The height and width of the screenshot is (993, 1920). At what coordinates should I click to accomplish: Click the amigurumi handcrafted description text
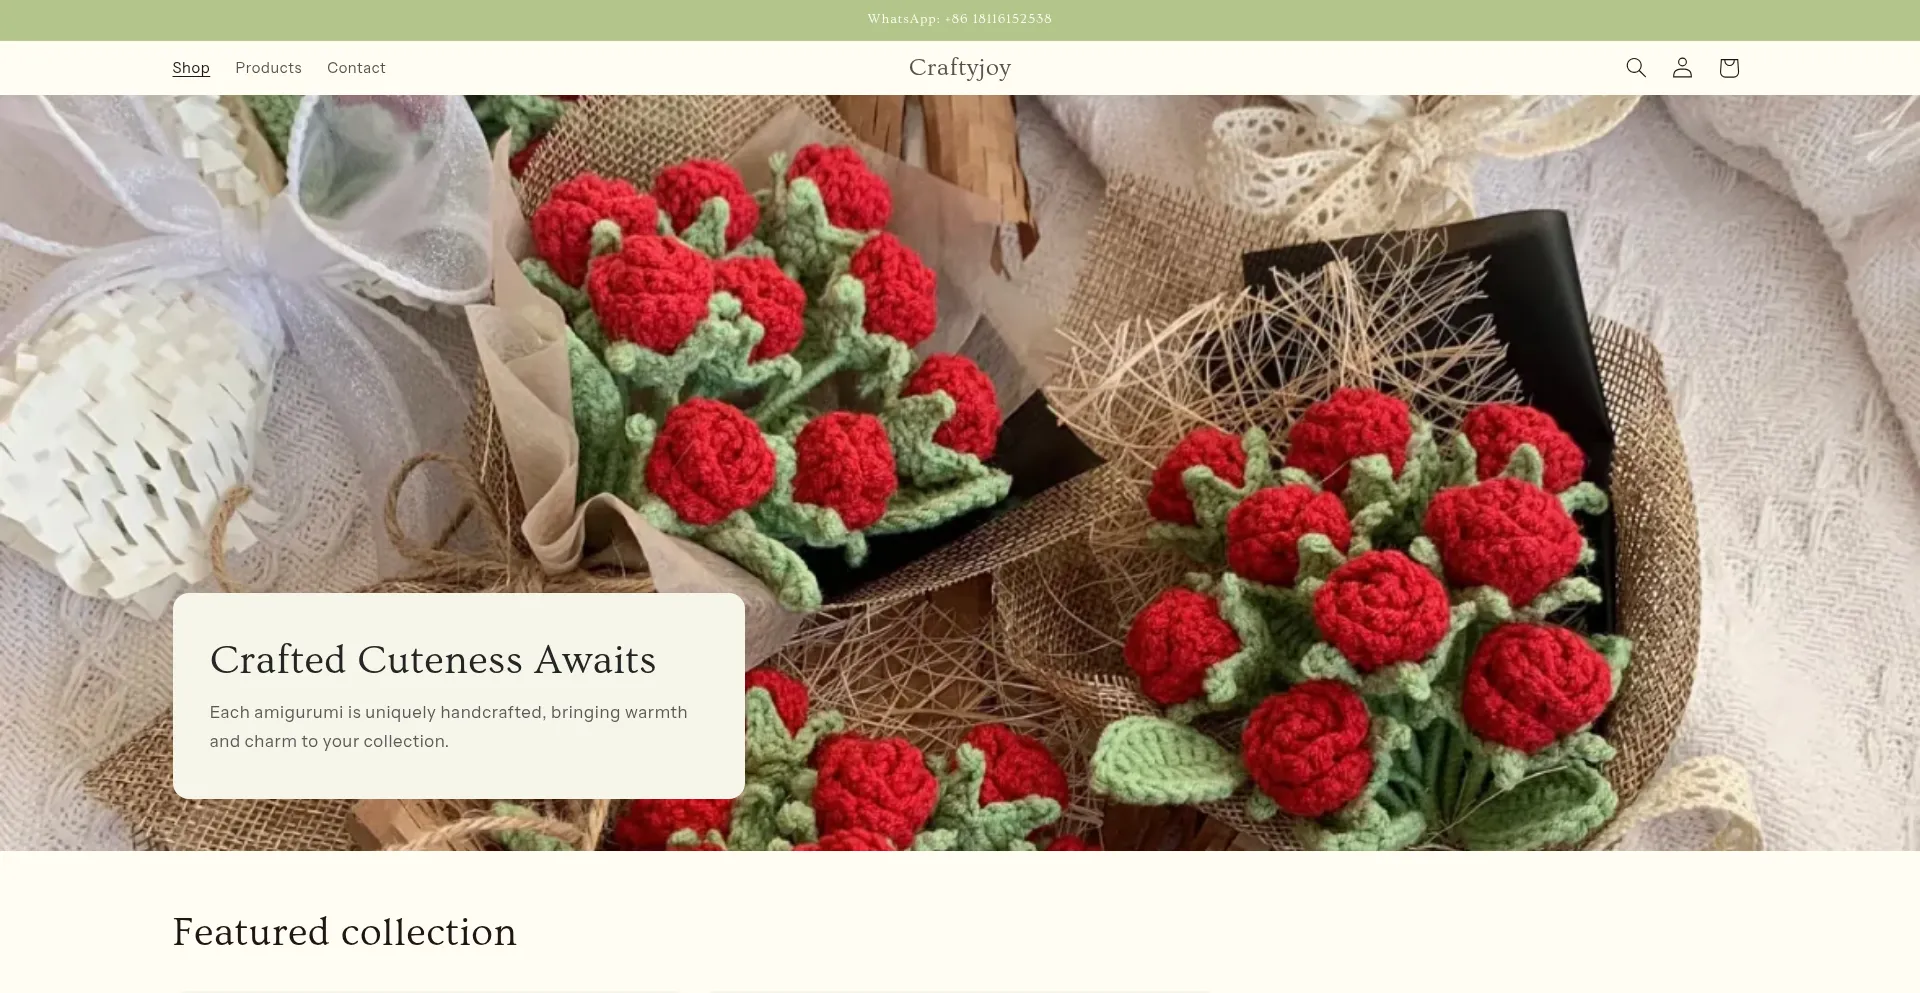(x=449, y=727)
